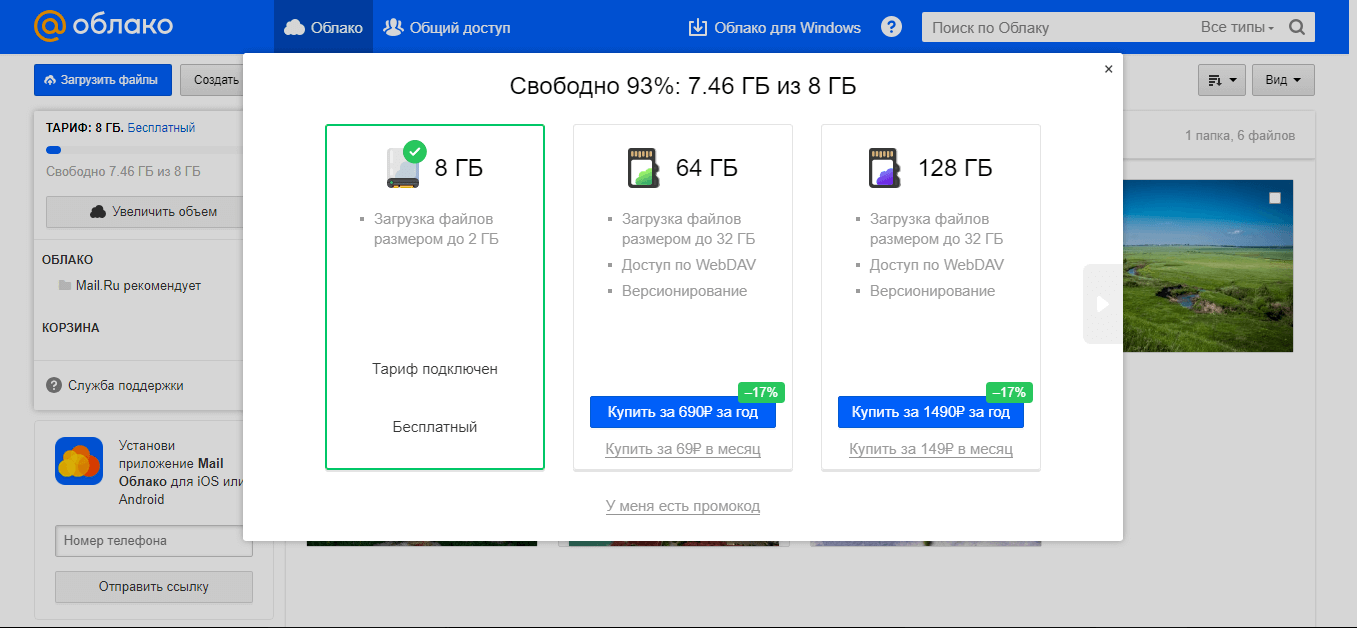This screenshot has width=1357, height=628.
Task: Click the Mail Облако app icon
Action: [x=79, y=461]
